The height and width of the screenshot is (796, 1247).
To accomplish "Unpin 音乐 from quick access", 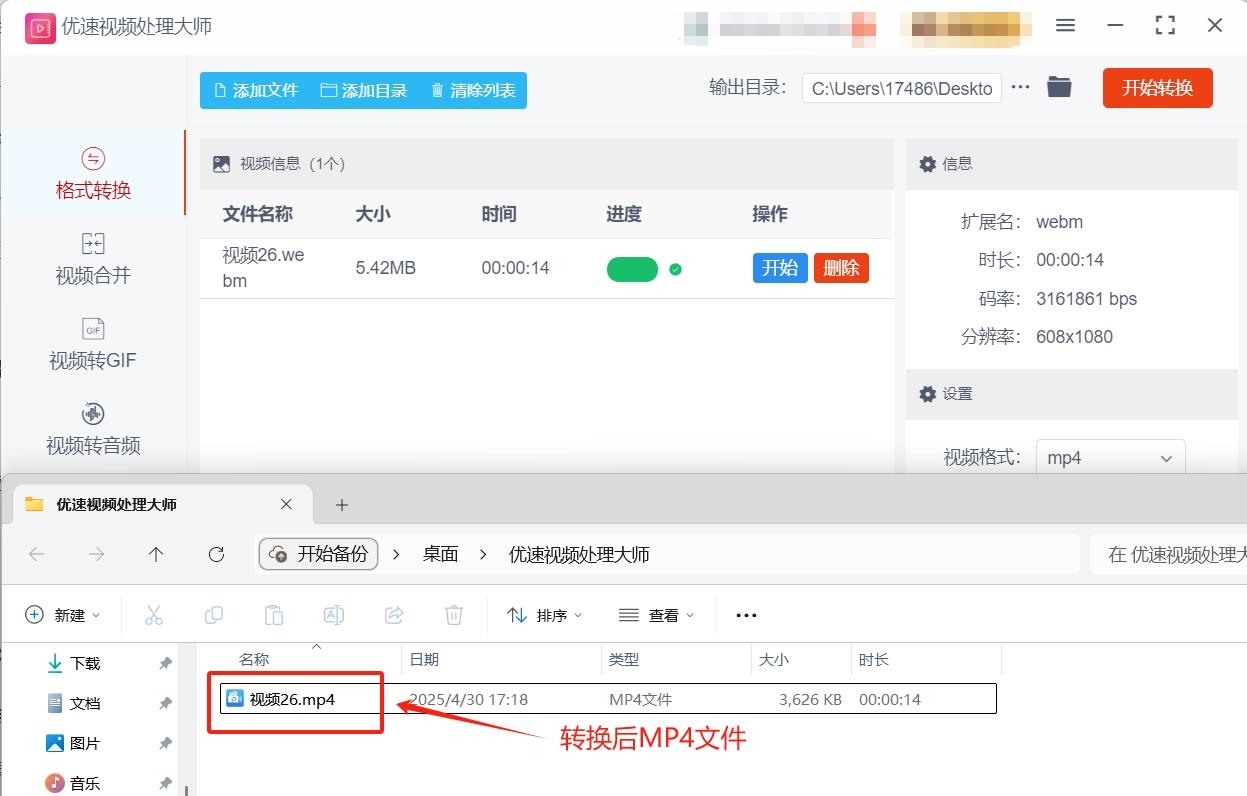I will click(x=166, y=784).
